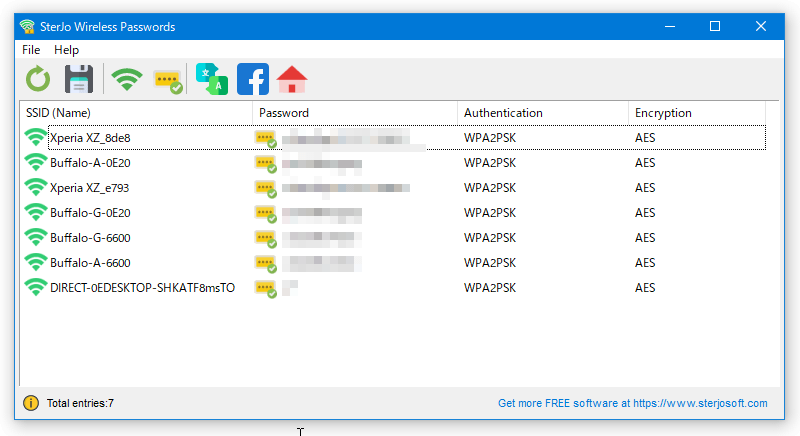The height and width of the screenshot is (436, 800).
Task: Click the Wi-Fi icon beside Xperia XZ_8de8
Action: (x=36, y=138)
